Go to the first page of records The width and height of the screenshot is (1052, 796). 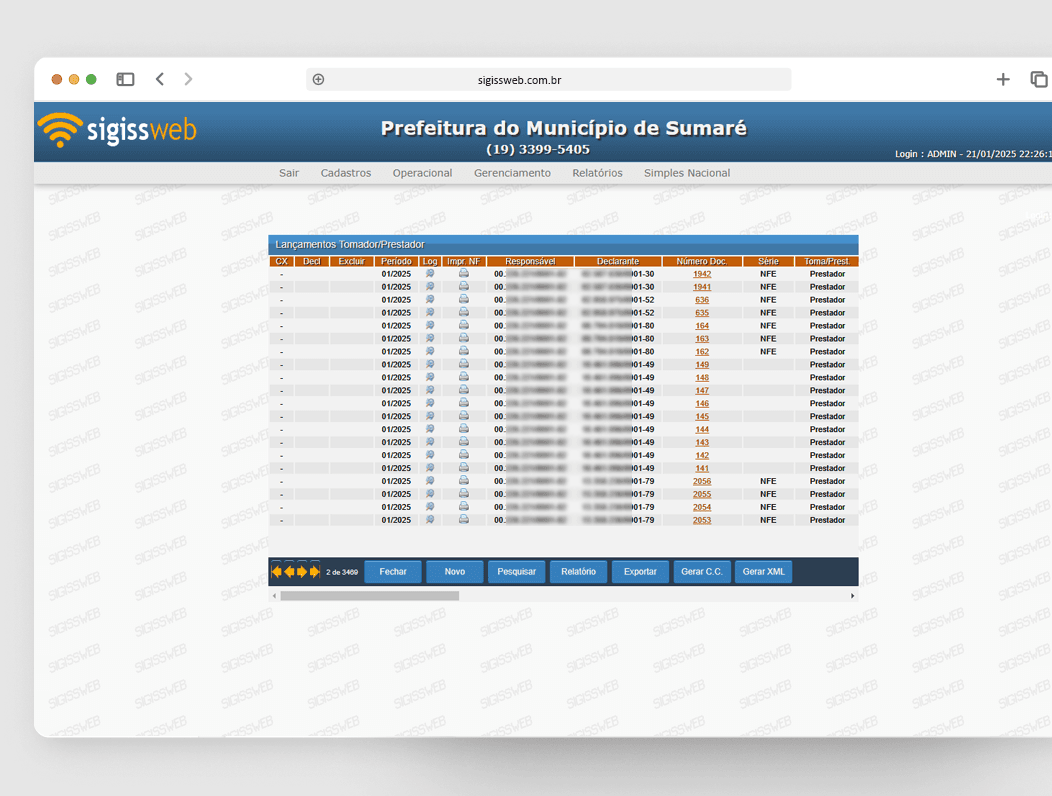click(x=276, y=571)
